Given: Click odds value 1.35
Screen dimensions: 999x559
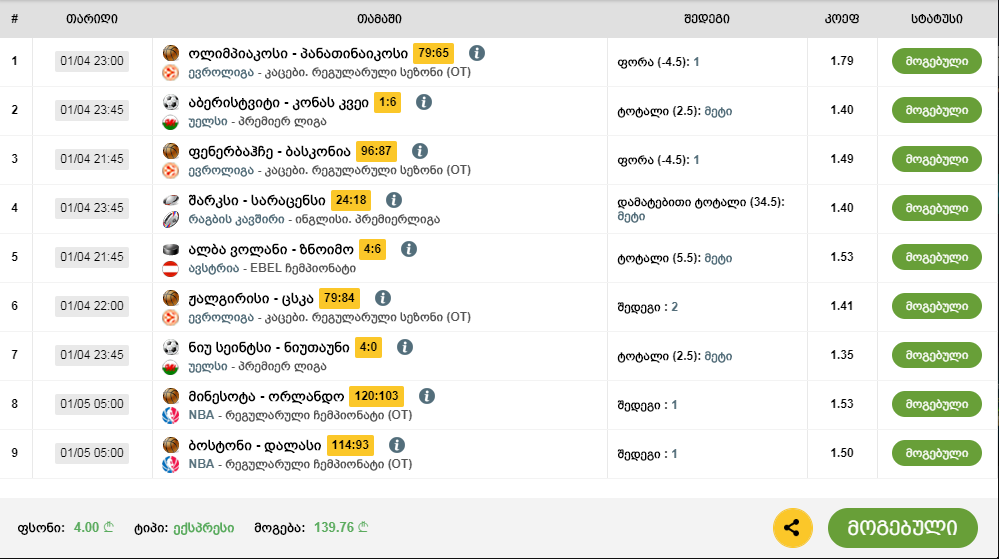Looking at the screenshot, I should (x=842, y=355).
